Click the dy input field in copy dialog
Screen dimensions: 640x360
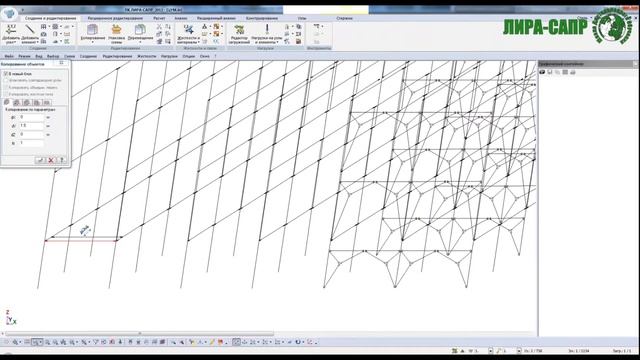(32, 126)
